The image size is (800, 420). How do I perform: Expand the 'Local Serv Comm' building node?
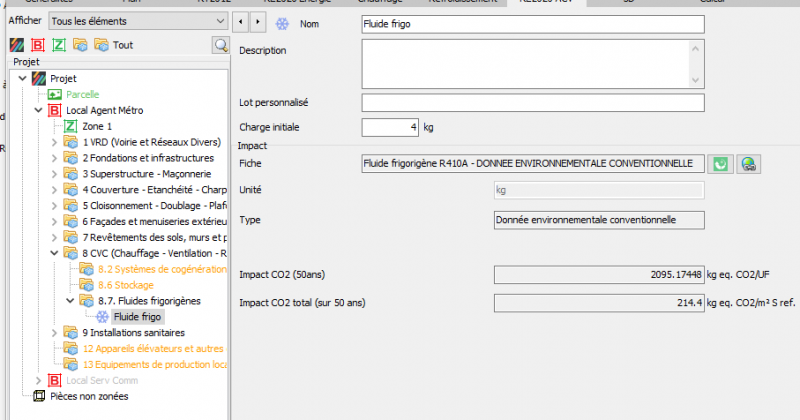coord(39,380)
